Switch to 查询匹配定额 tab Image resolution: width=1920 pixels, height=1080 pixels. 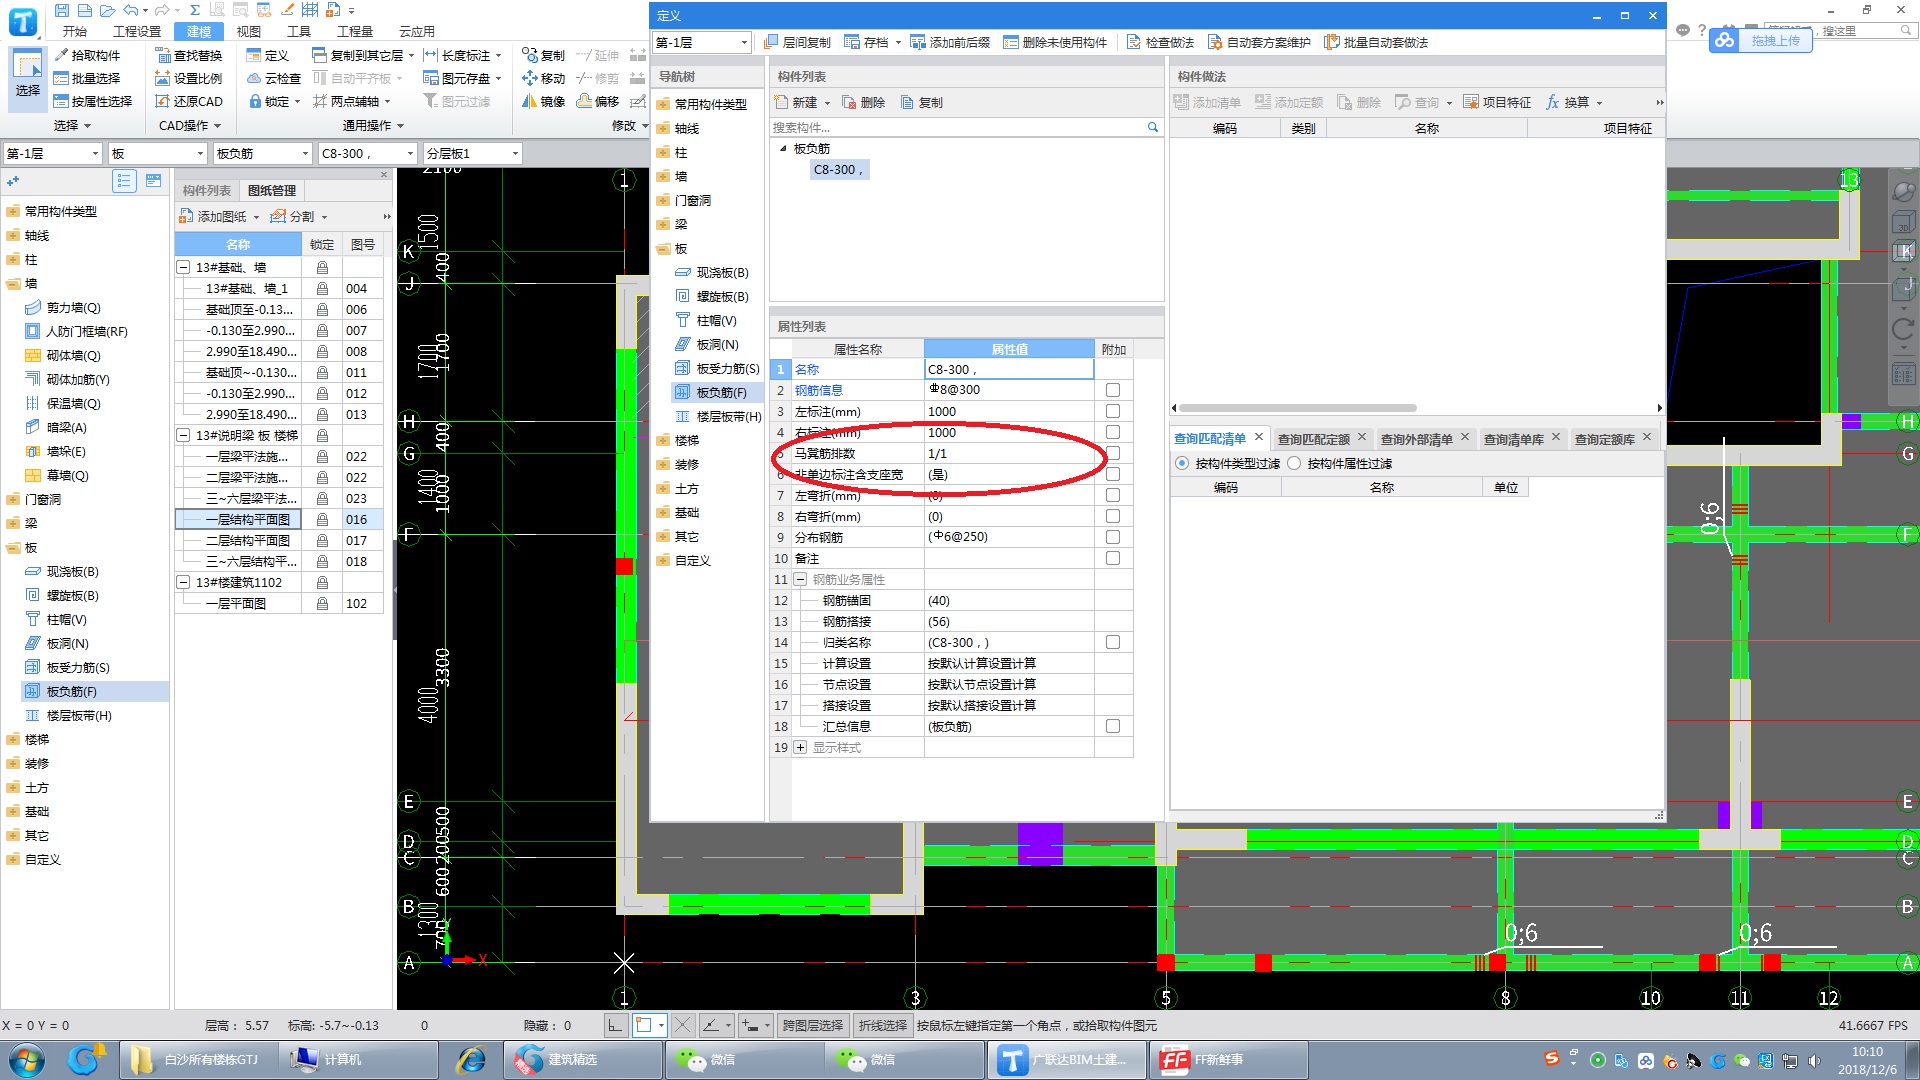point(1313,439)
